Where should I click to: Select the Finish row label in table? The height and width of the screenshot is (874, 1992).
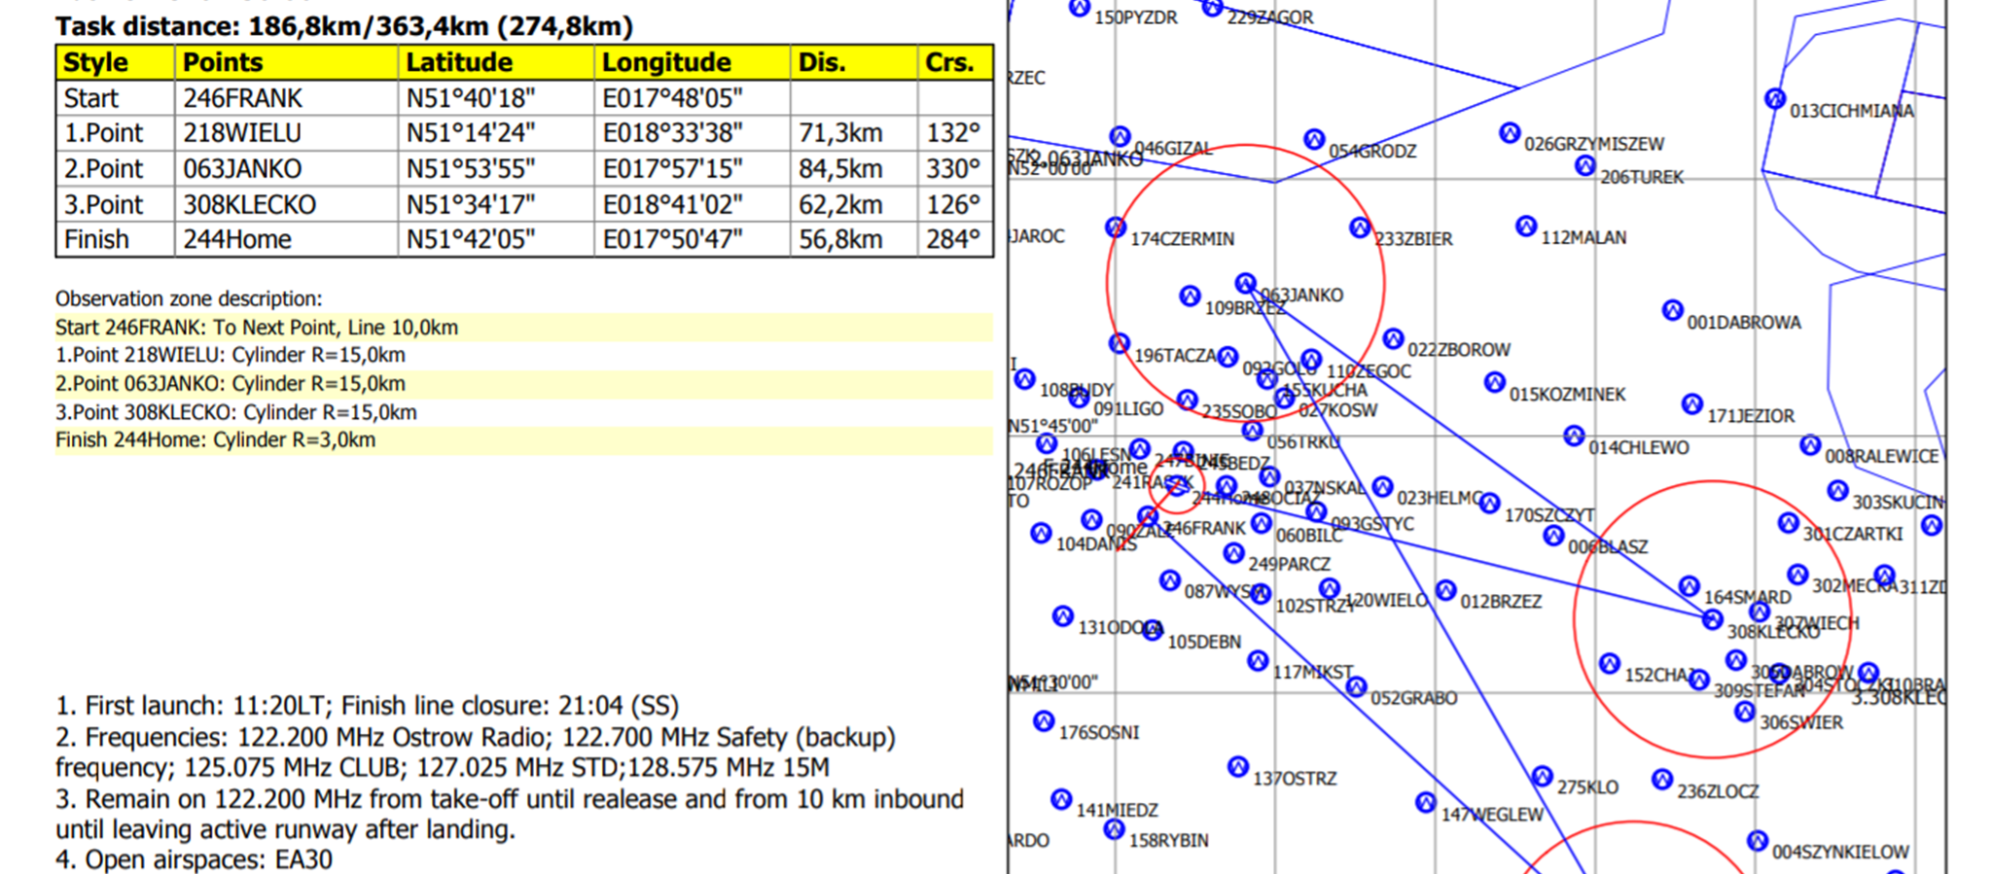[97, 240]
